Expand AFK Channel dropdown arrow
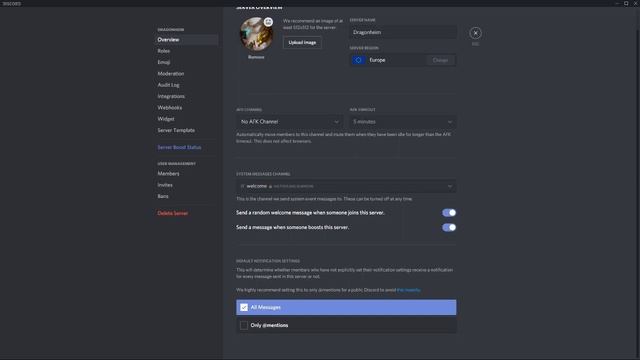The image size is (640, 360). tap(336, 122)
